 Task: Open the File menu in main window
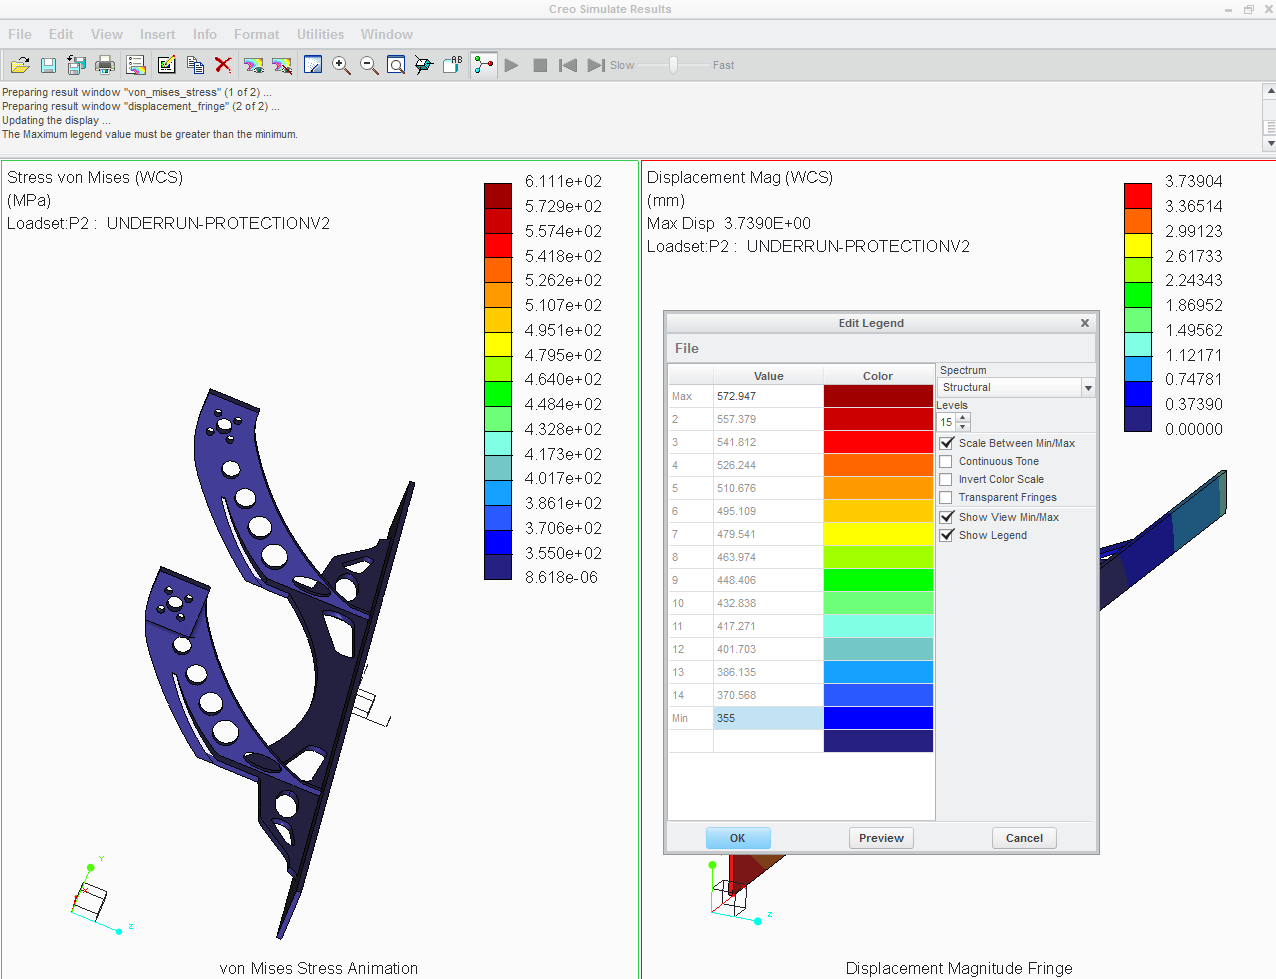20,34
